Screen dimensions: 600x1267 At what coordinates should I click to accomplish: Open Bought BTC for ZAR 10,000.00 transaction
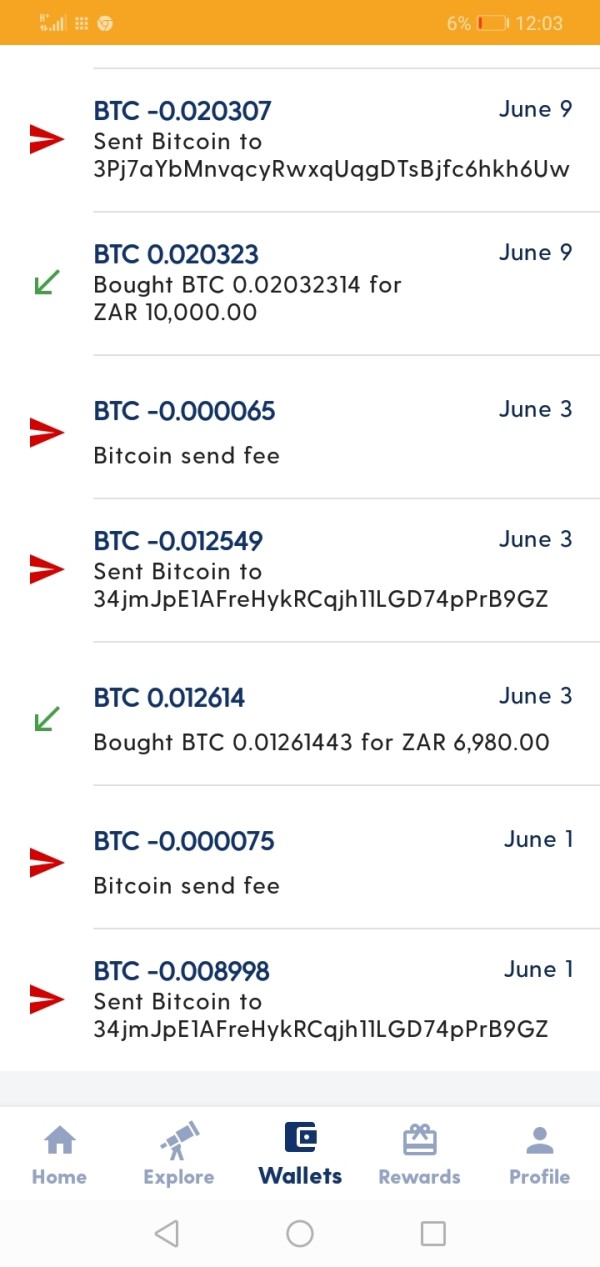pos(330,284)
